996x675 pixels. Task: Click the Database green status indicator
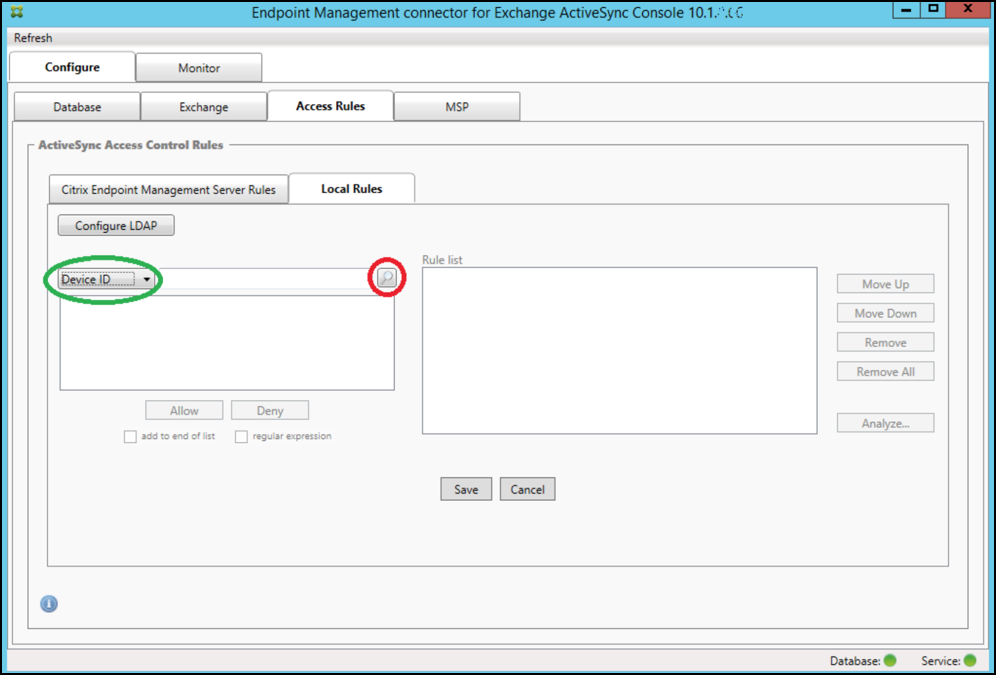tap(890, 661)
